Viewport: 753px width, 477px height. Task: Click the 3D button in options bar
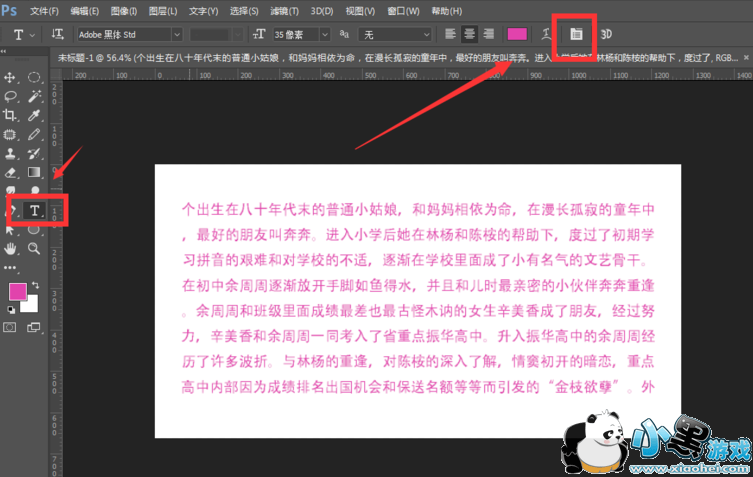click(606, 34)
